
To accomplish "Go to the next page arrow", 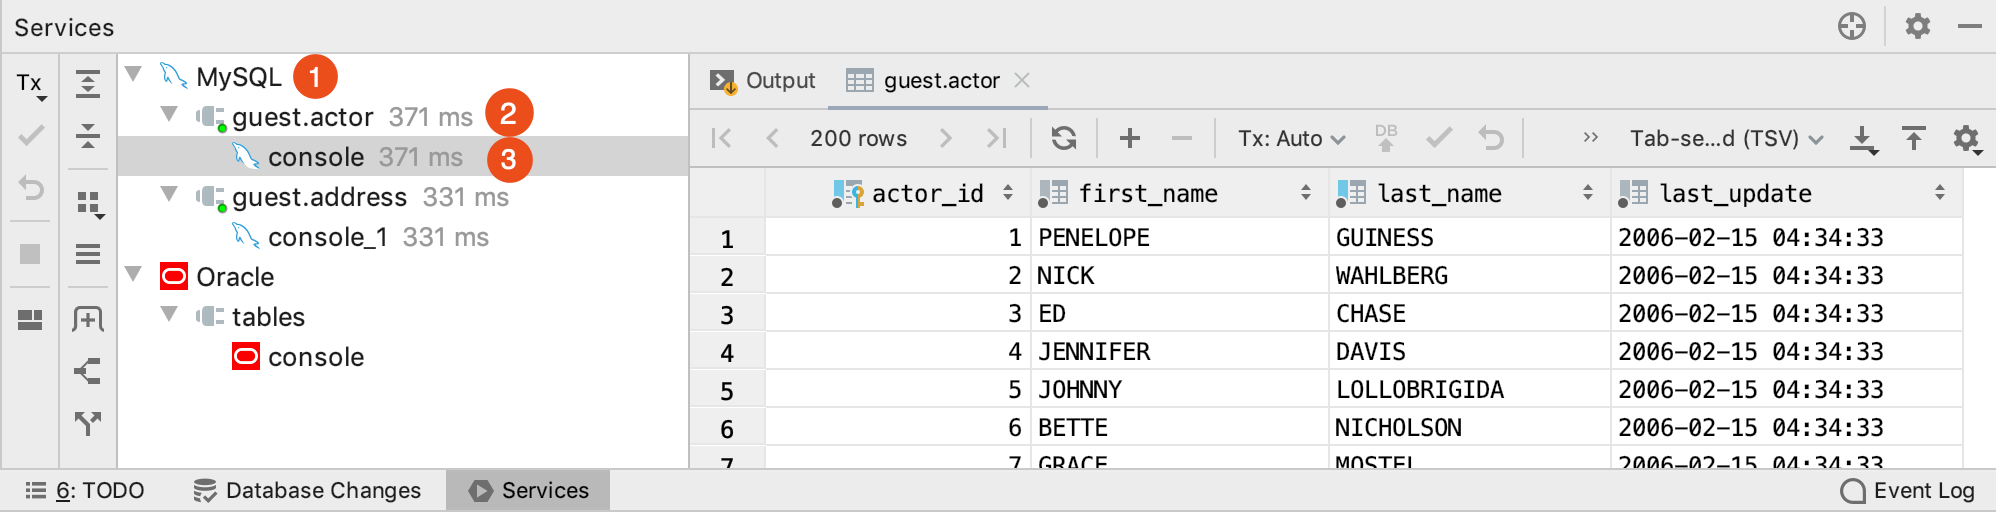I will tap(946, 138).
